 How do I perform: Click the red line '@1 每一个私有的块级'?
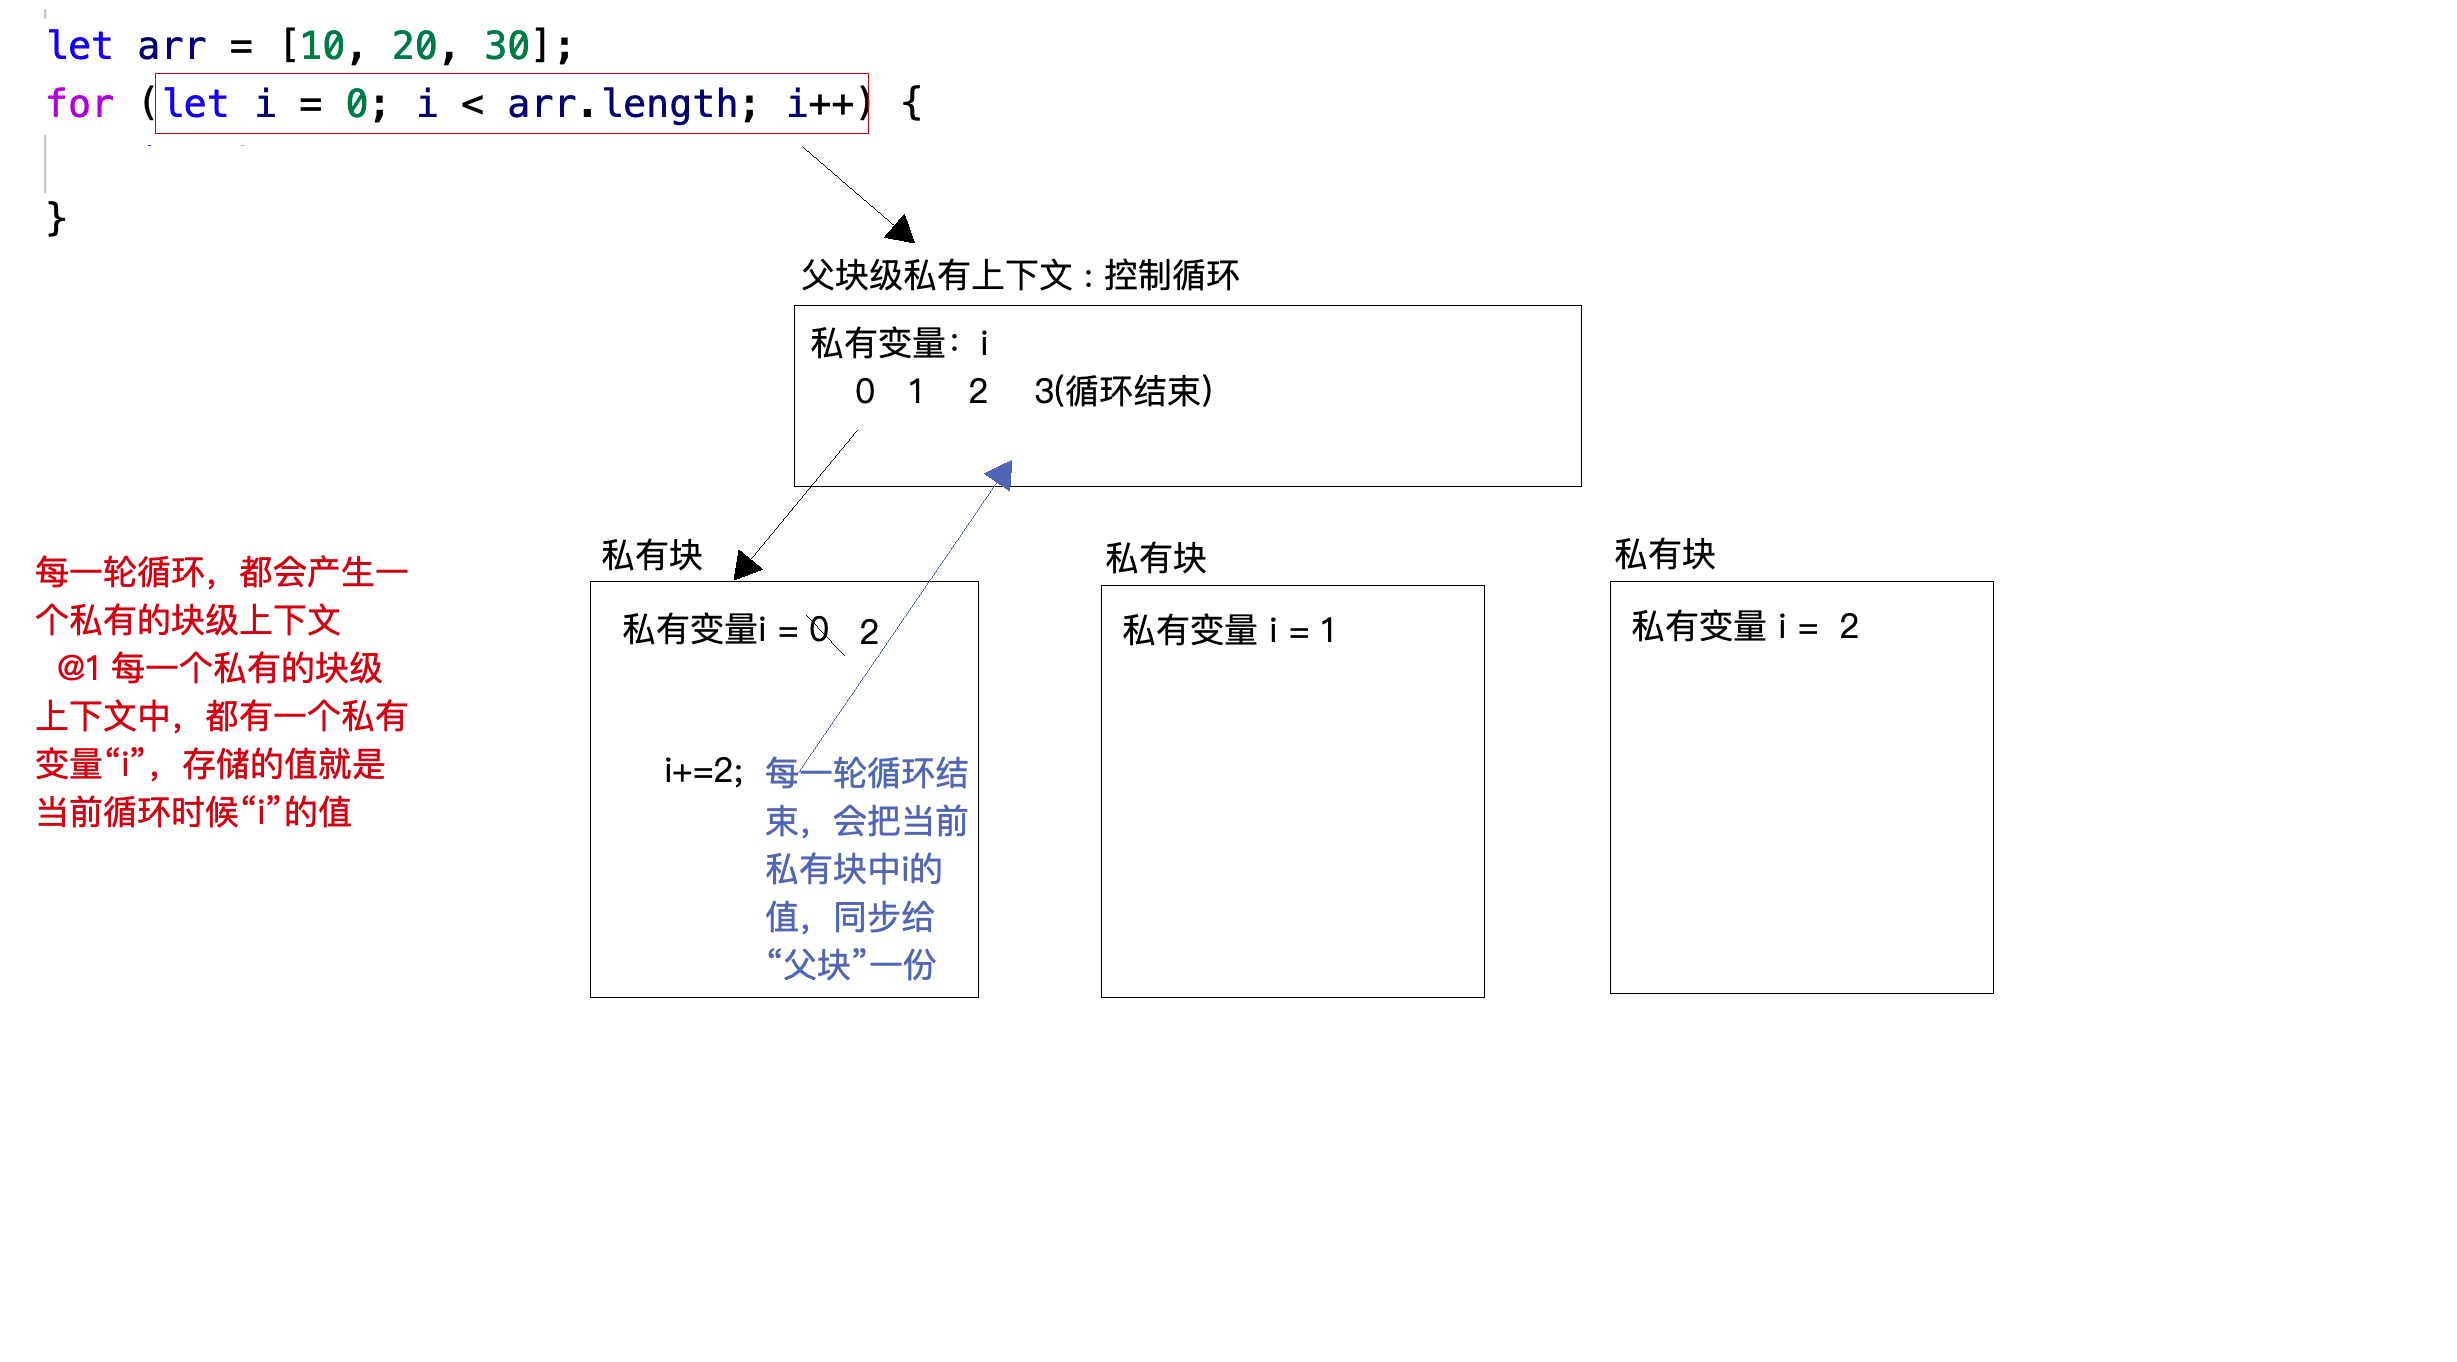[220, 668]
